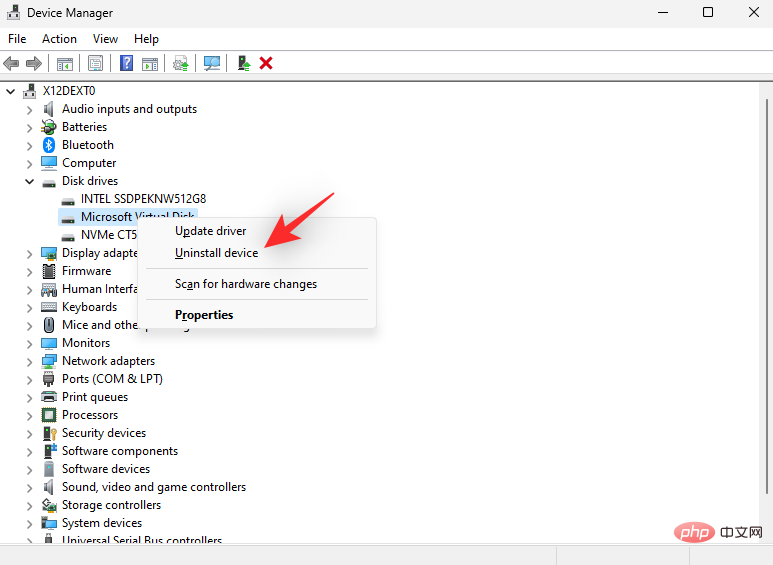Minimize the Device Manager window
This screenshot has height=565, width=773.
tap(663, 12)
